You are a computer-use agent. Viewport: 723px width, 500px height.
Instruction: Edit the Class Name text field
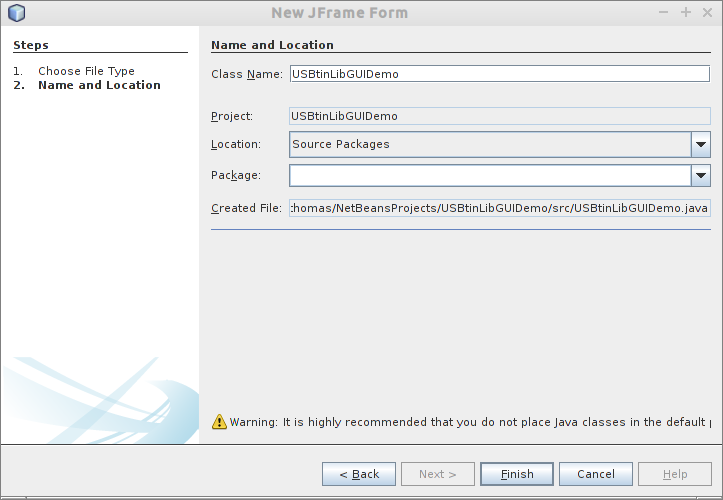[x=500, y=74]
